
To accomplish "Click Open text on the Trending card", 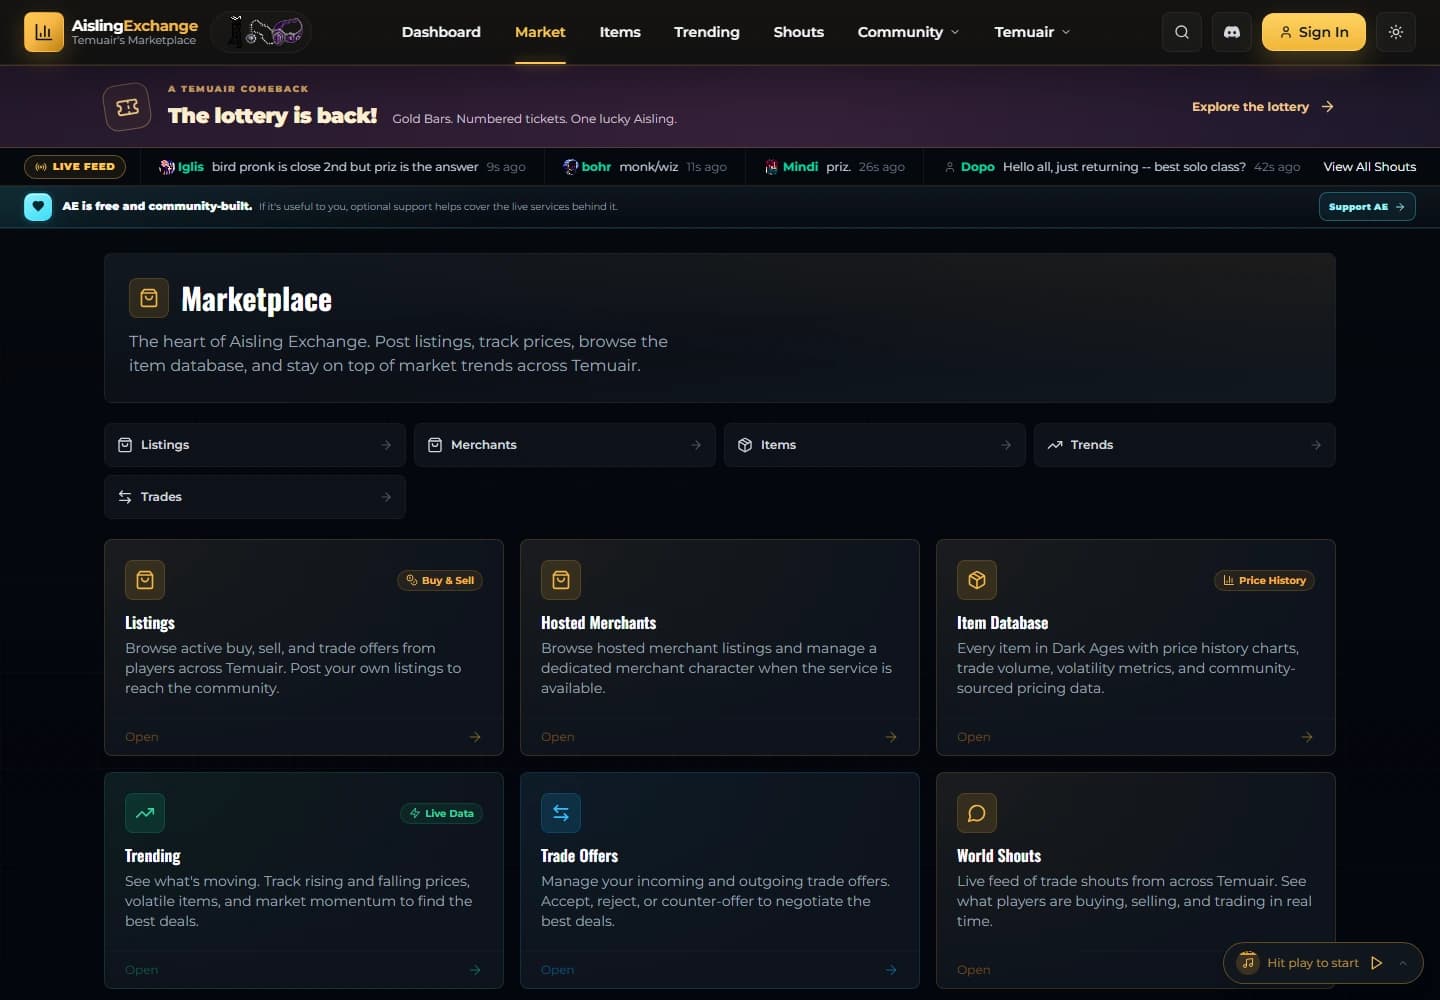I will 142,970.
